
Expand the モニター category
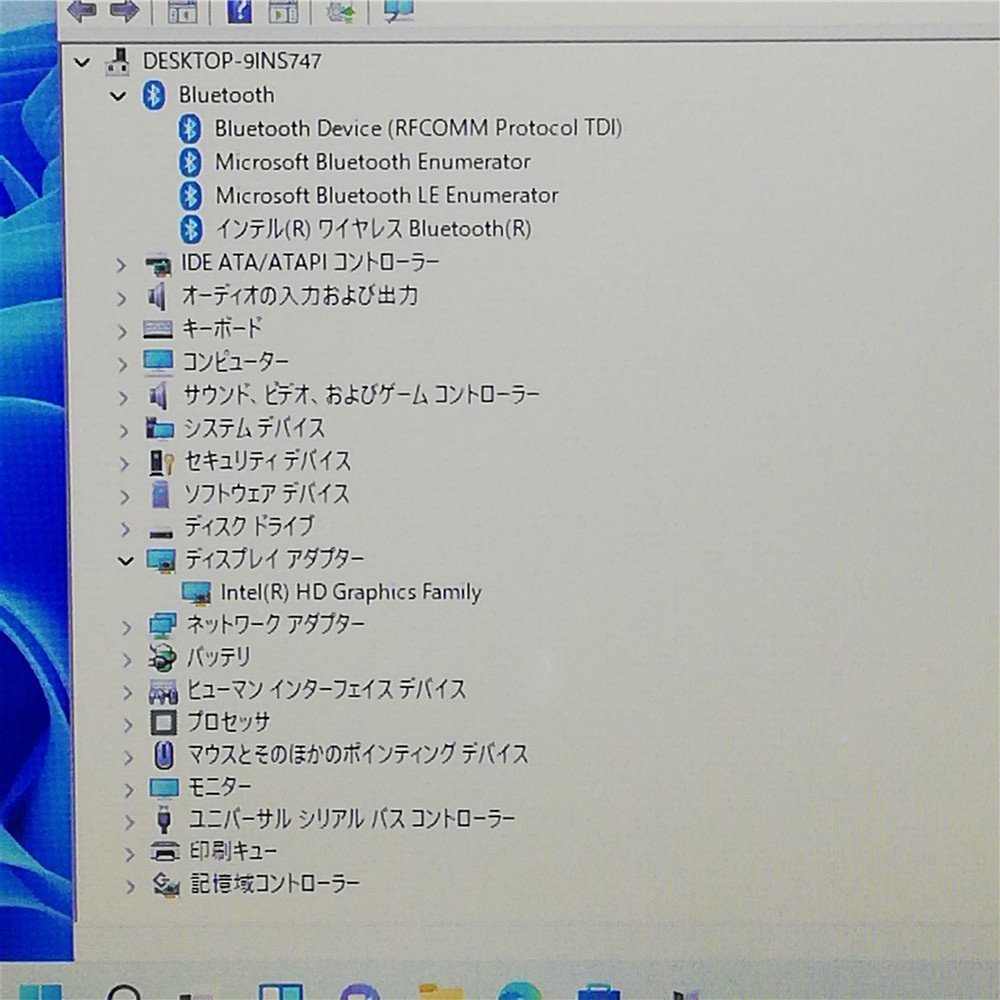coord(129,789)
